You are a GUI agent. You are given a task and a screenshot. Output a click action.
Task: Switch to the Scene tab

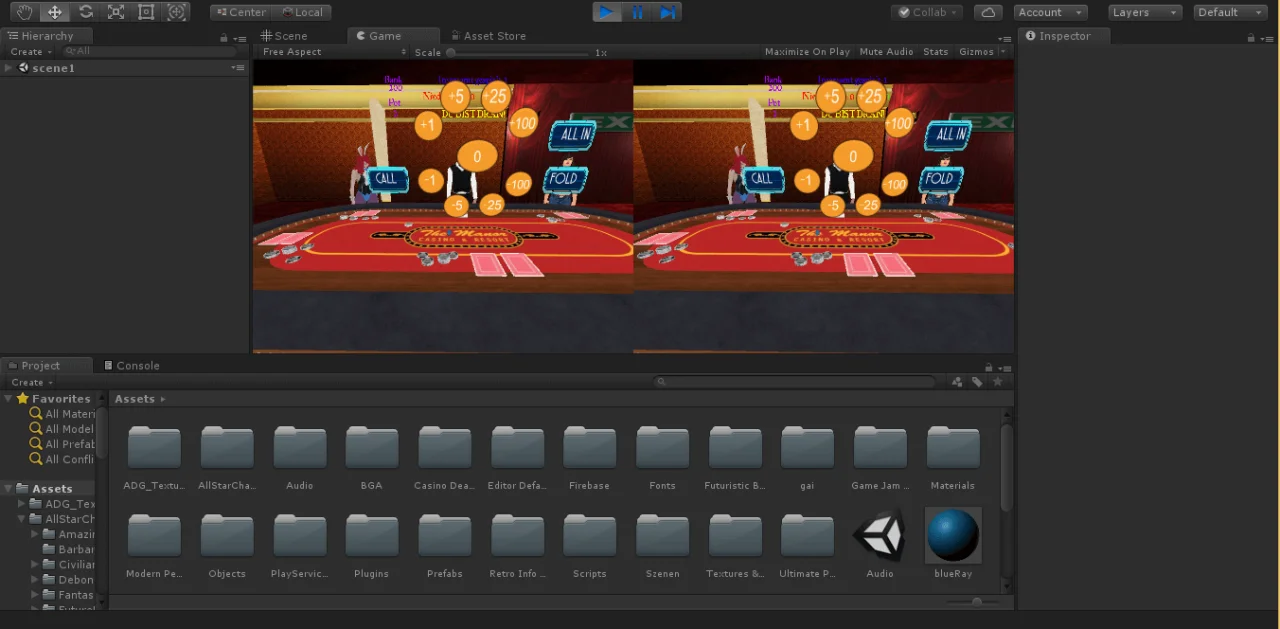(284, 35)
